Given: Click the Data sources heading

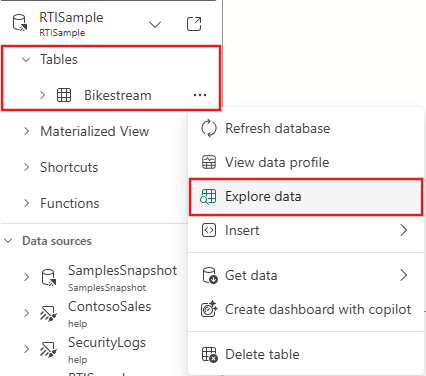Looking at the screenshot, I should [57, 241].
